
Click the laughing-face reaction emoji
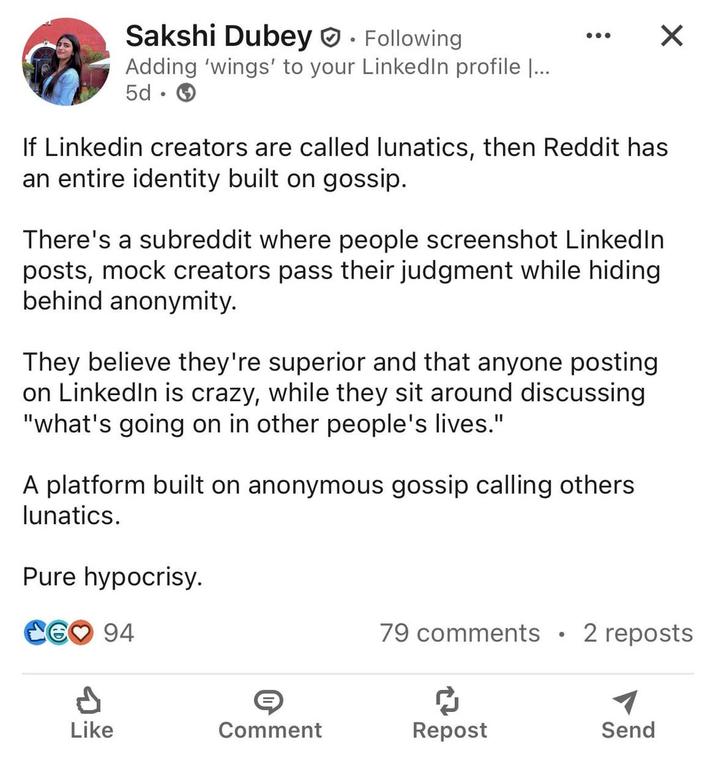click(x=58, y=633)
